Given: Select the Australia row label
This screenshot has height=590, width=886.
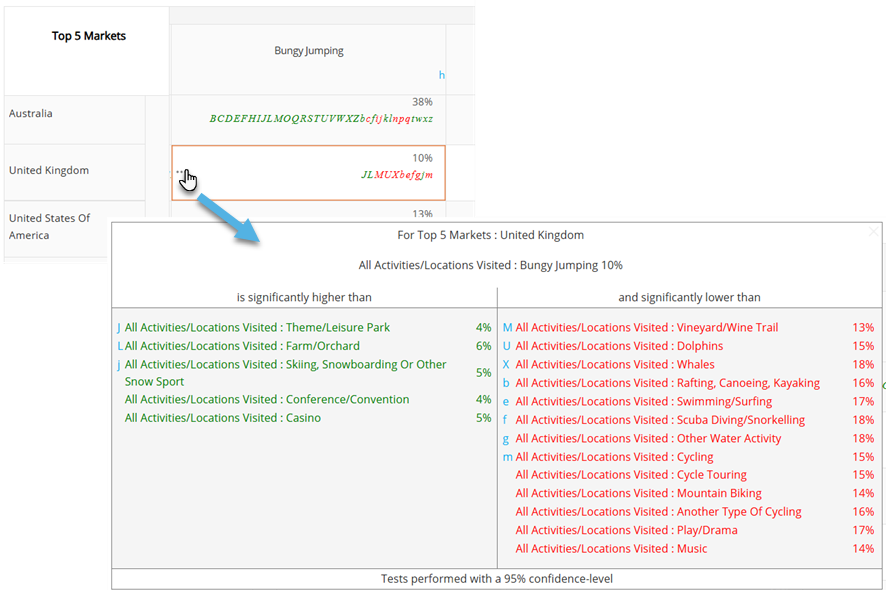Looking at the screenshot, I should 31,113.
